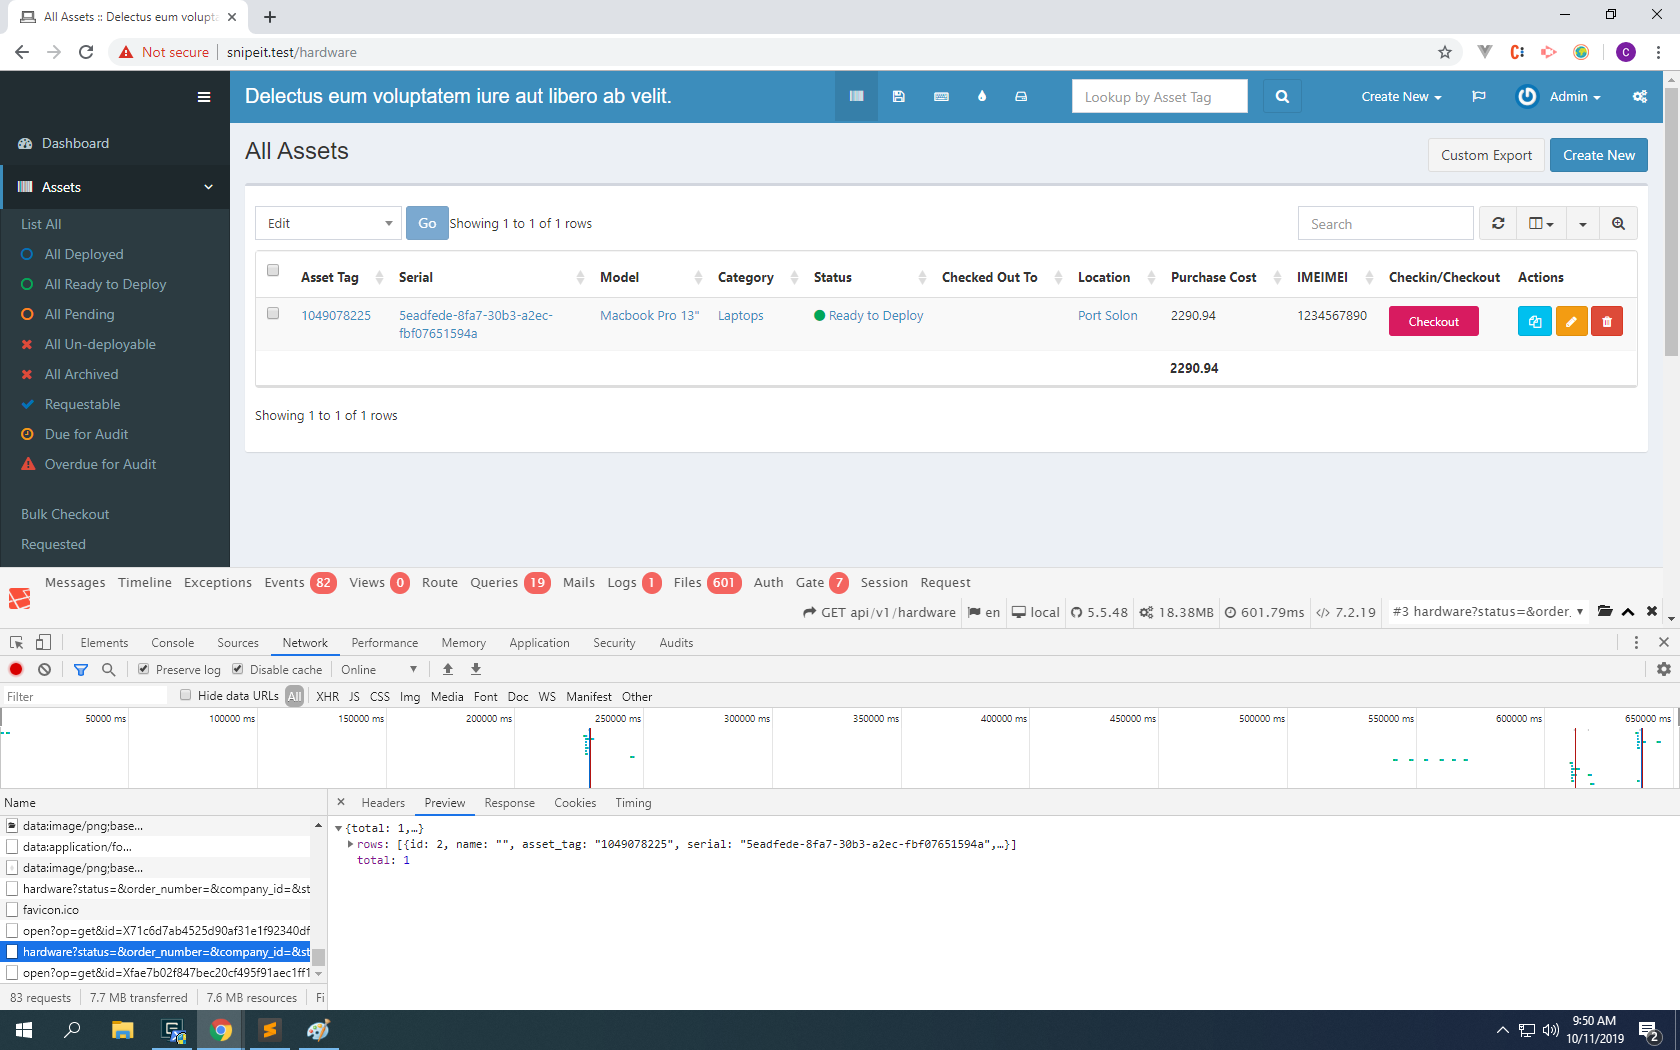This screenshot has width=1680, height=1050.
Task: Expand the rows array in response preview
Action: click(350, 844)
